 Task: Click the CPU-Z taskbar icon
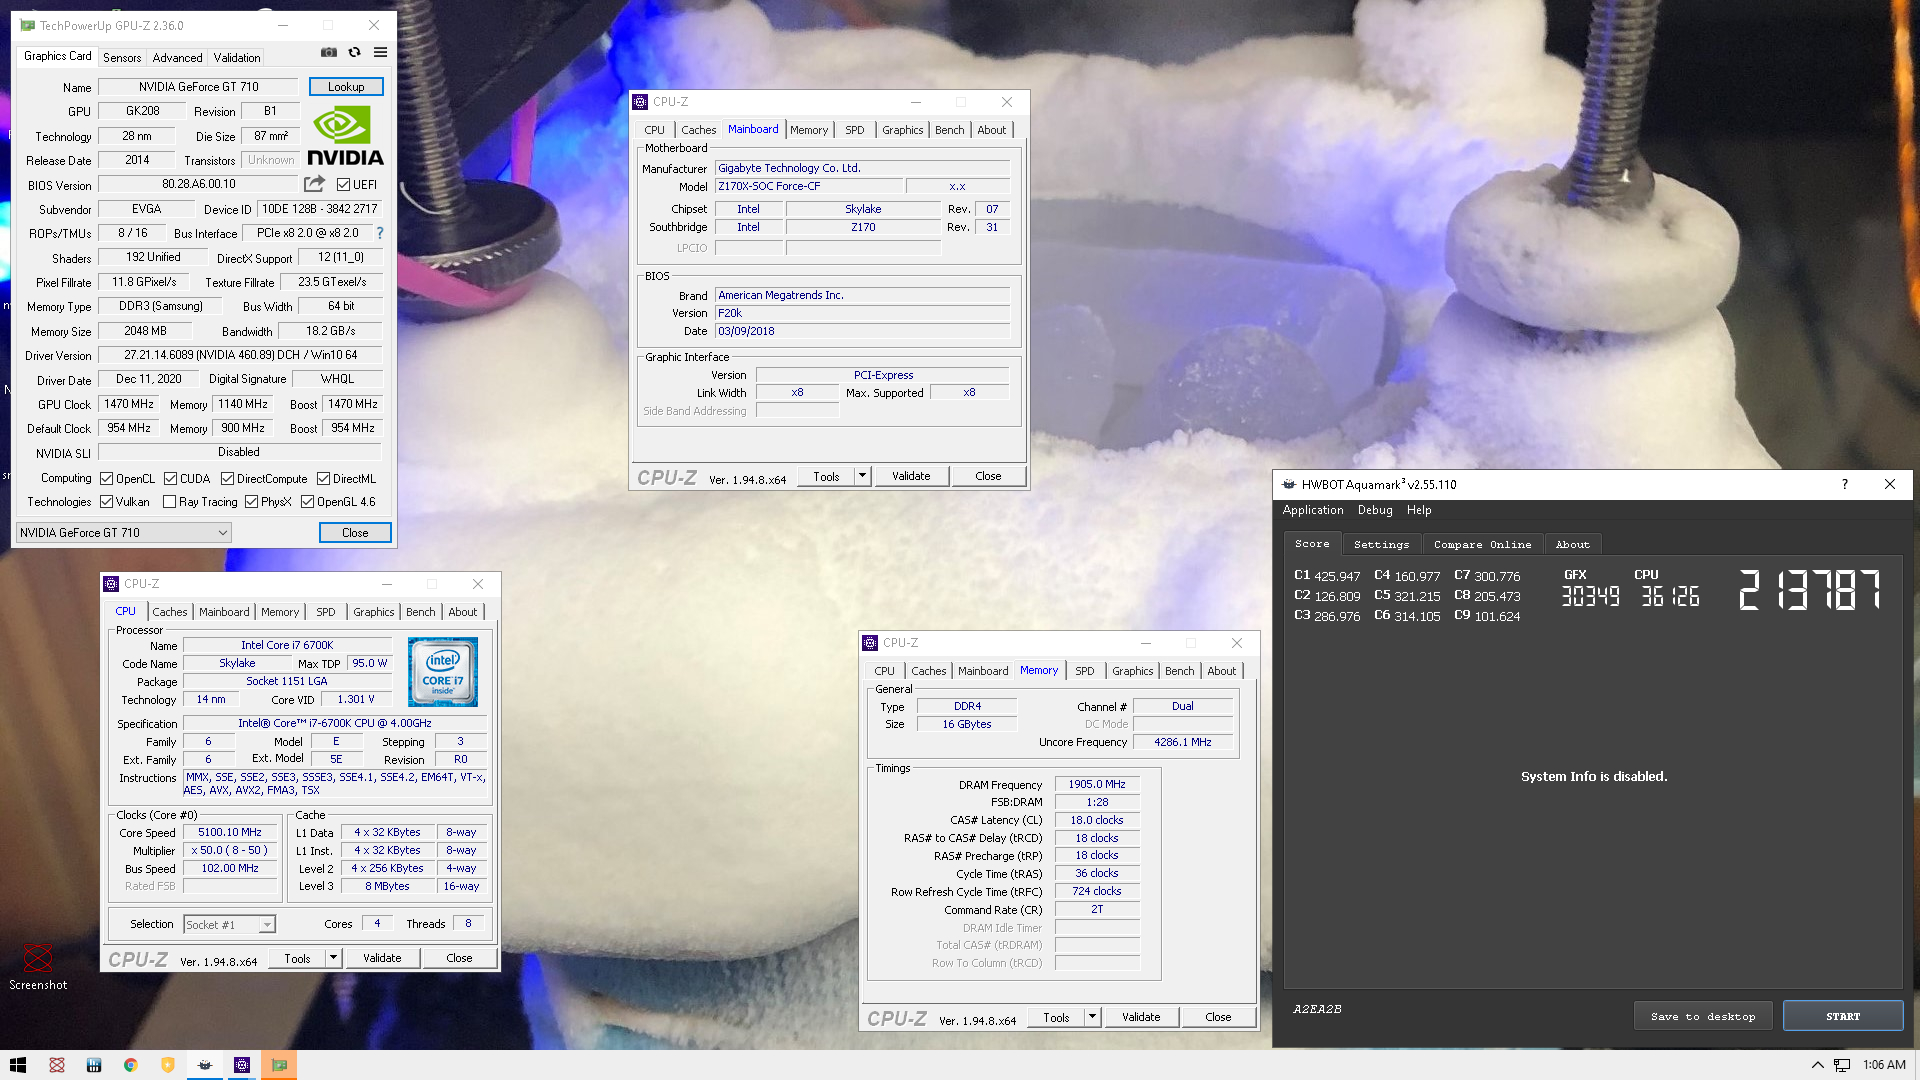pos(242,1065)
